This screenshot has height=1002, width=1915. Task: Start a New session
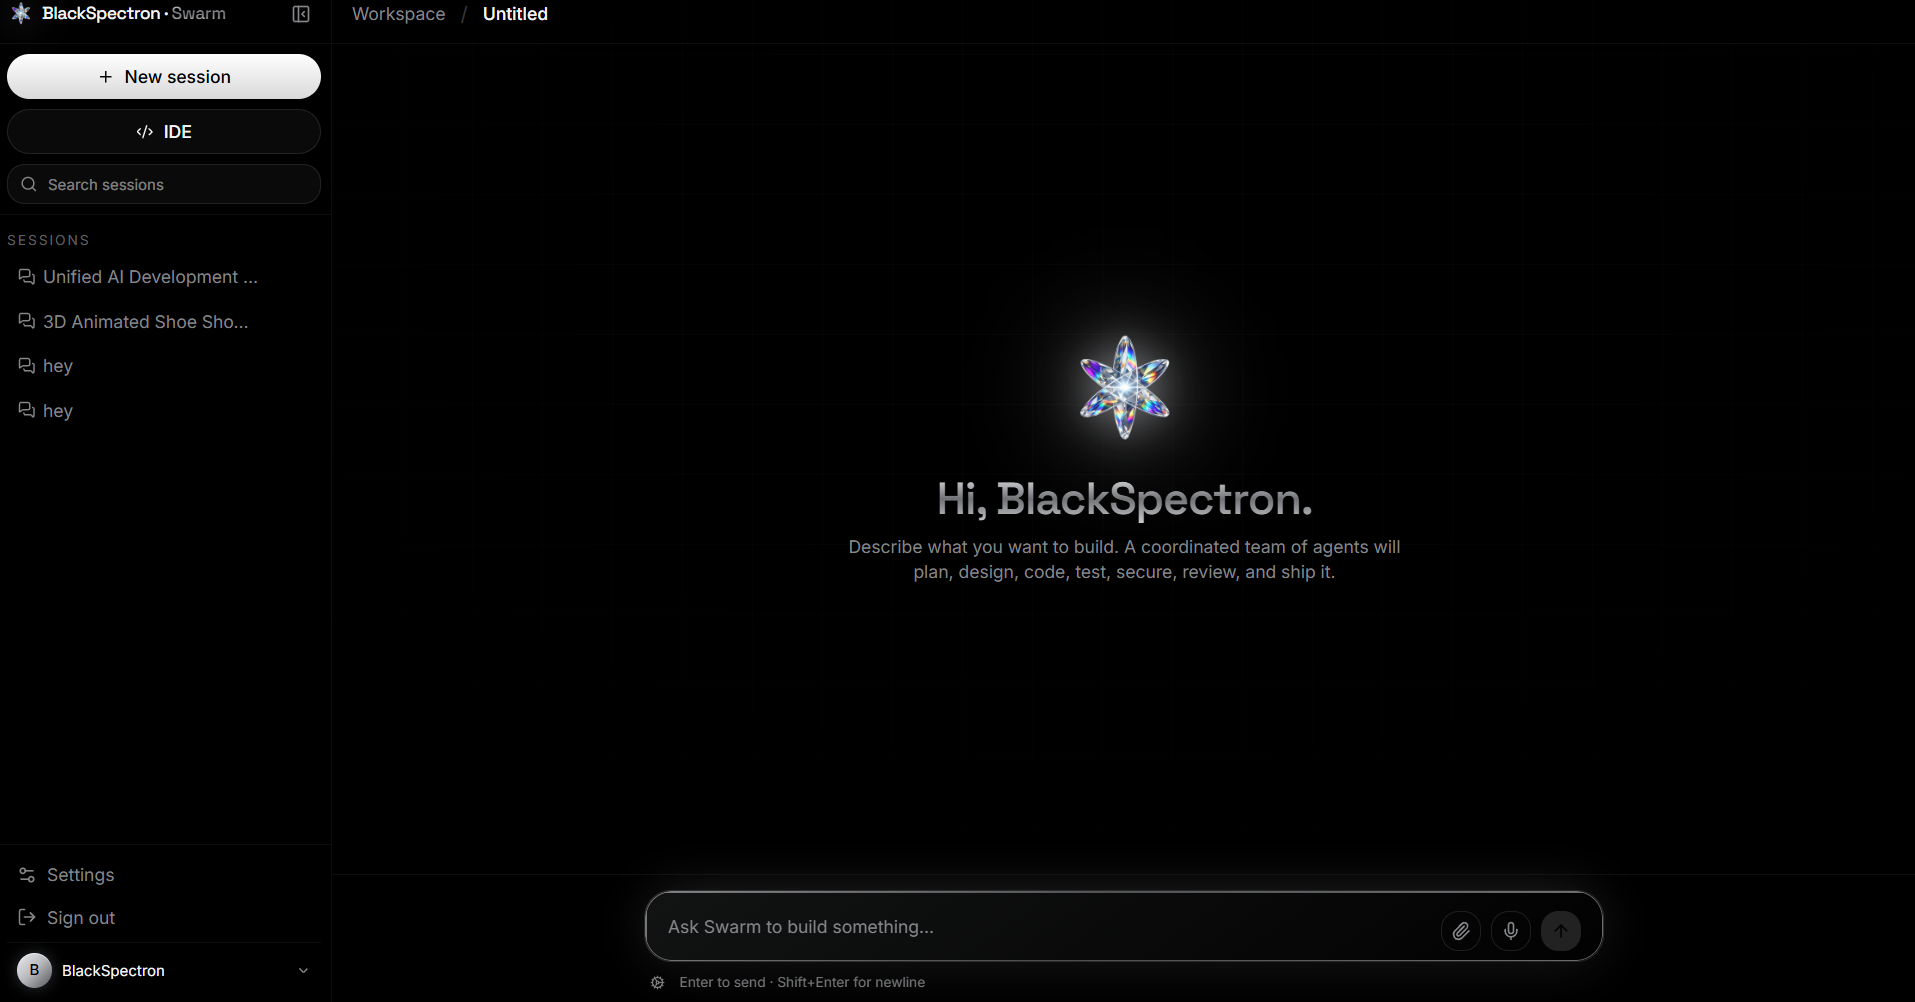click(164, 77)
